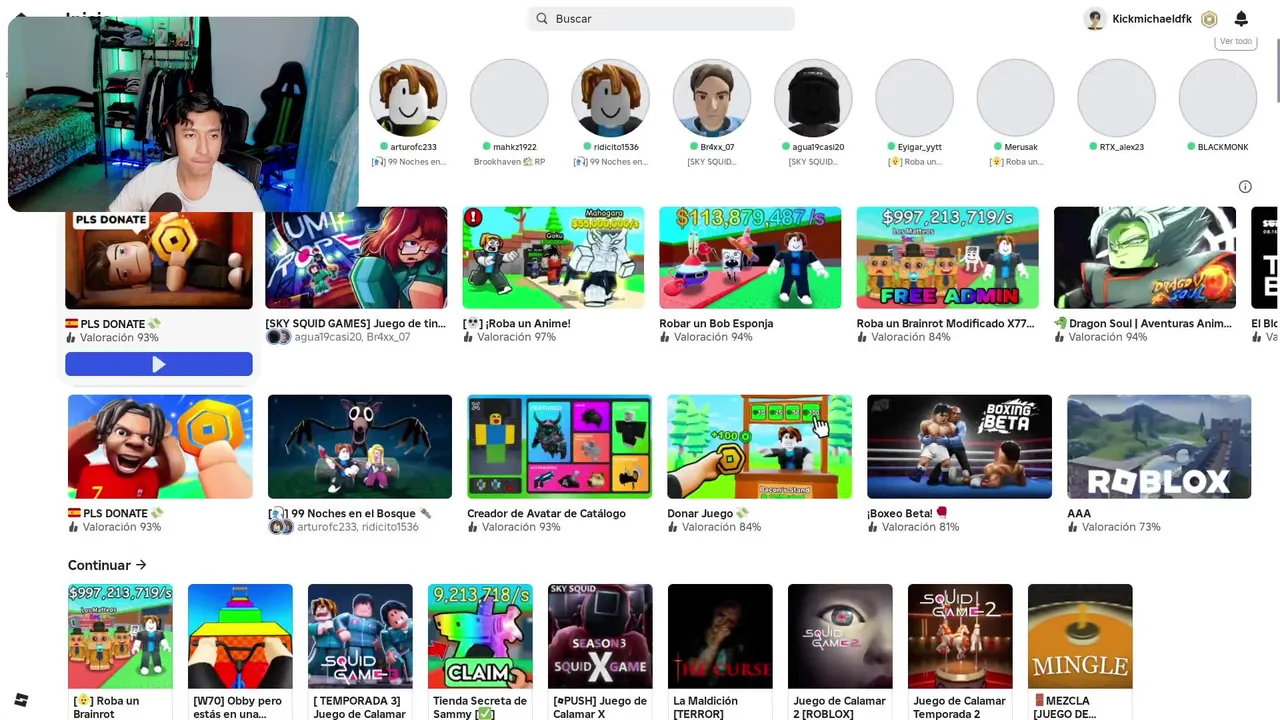Click the ¡Boxeo Beta! title text
The image size is (1280, 720).
[x=907, y=513]
